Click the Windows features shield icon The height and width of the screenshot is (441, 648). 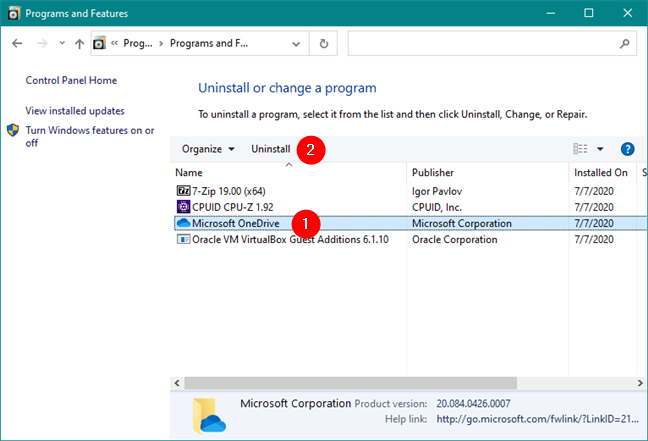(13, 130)
